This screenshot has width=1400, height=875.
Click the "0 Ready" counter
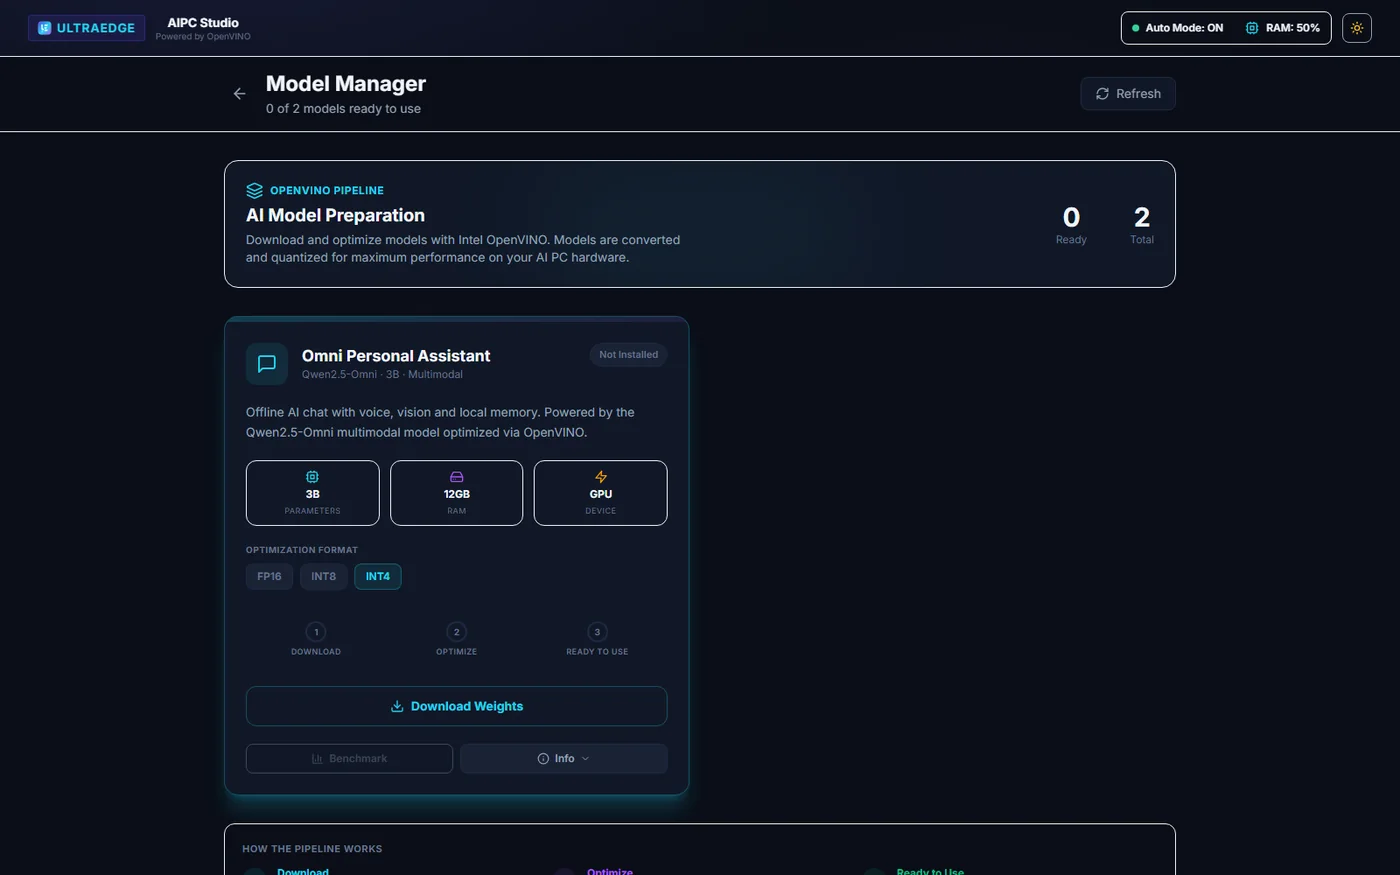pyautogui.click(x=1071, y=224)
